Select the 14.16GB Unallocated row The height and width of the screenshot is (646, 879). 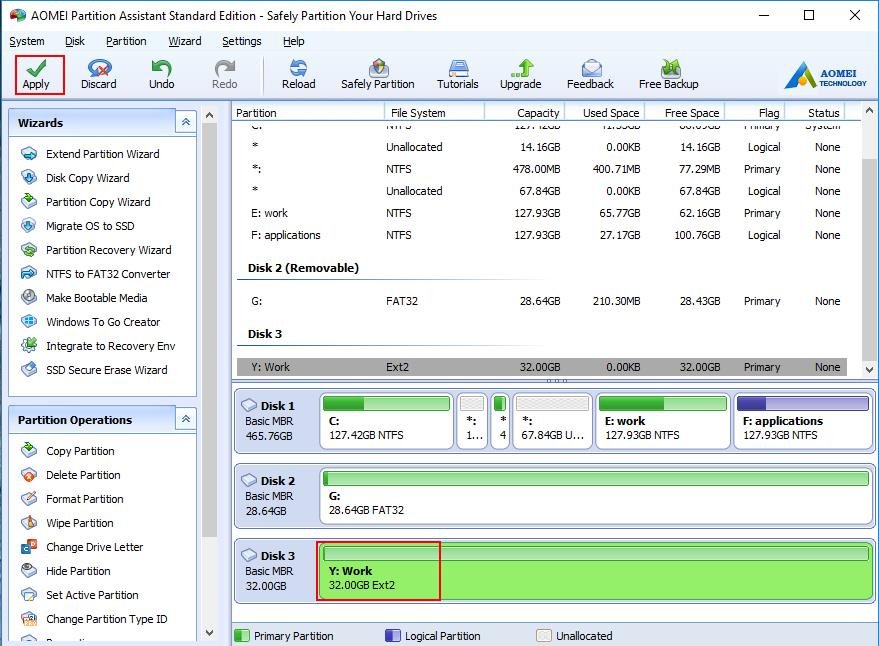pos(542,147)
